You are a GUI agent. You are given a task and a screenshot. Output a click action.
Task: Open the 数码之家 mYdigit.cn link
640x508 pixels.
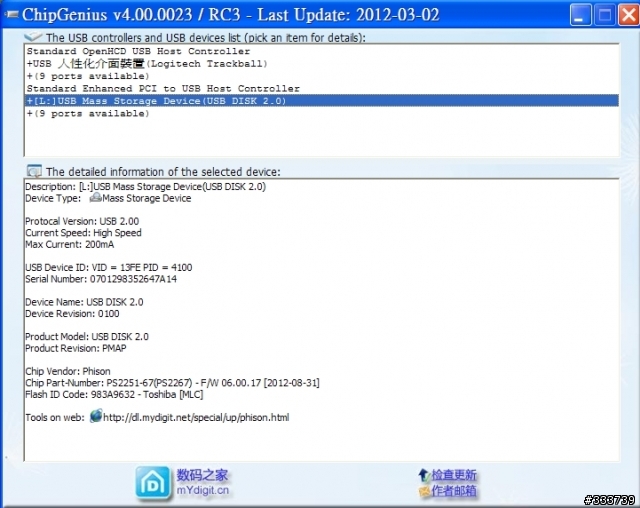[x=202, y=482]
